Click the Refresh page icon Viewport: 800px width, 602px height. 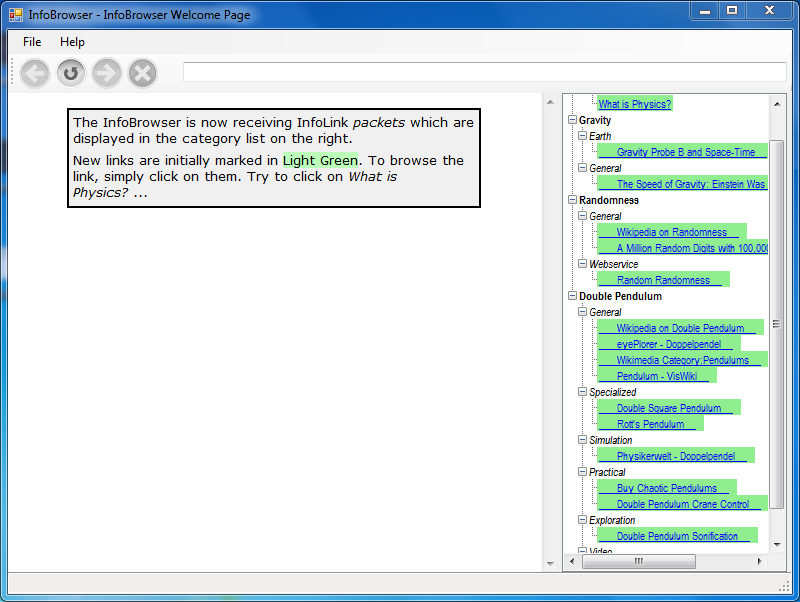tap(71, 73)
